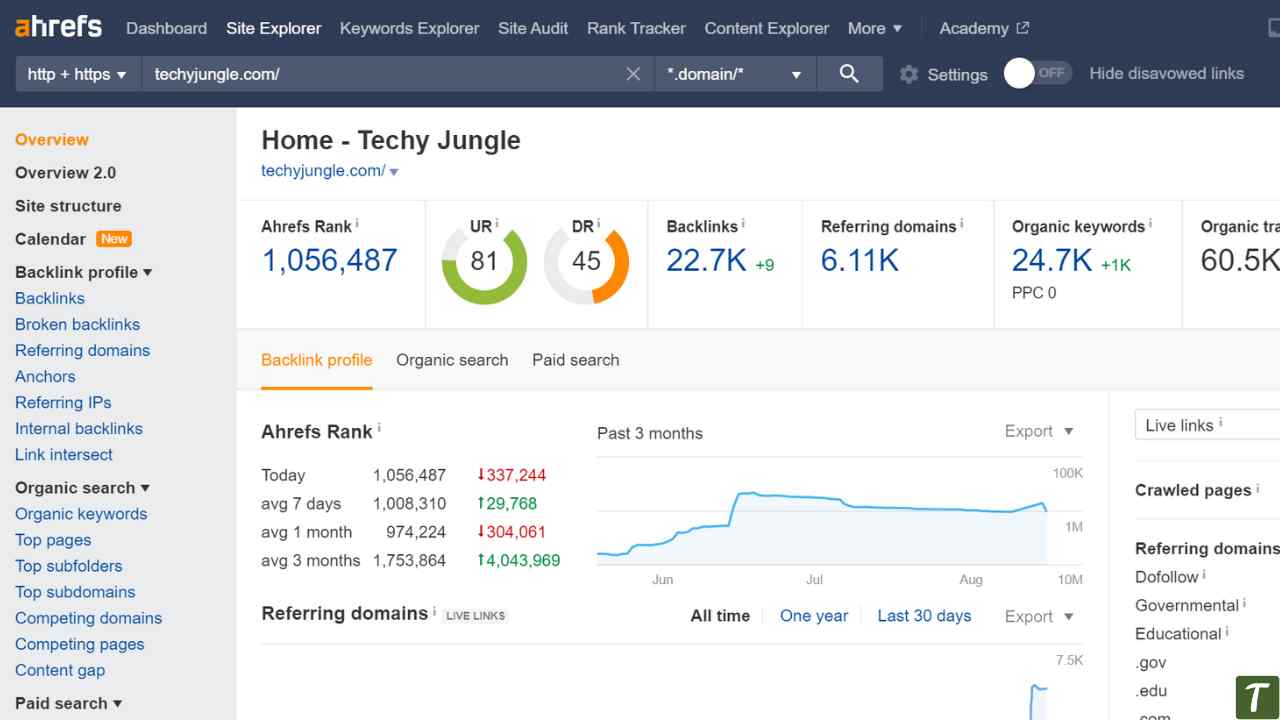
Task: Open the http + https protocol dropdown
Action: pyautogui.click(x=78, y=74)
